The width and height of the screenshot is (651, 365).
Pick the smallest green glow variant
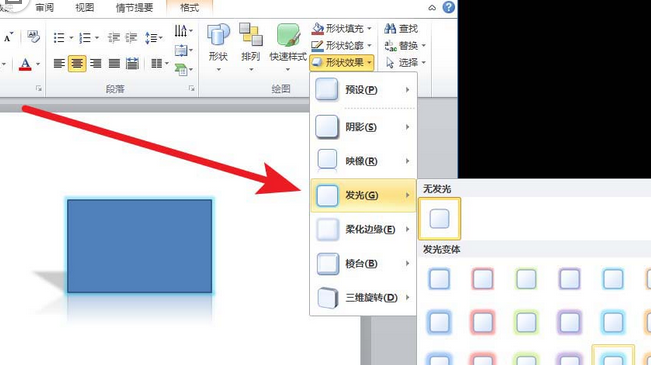pos(526,279)
